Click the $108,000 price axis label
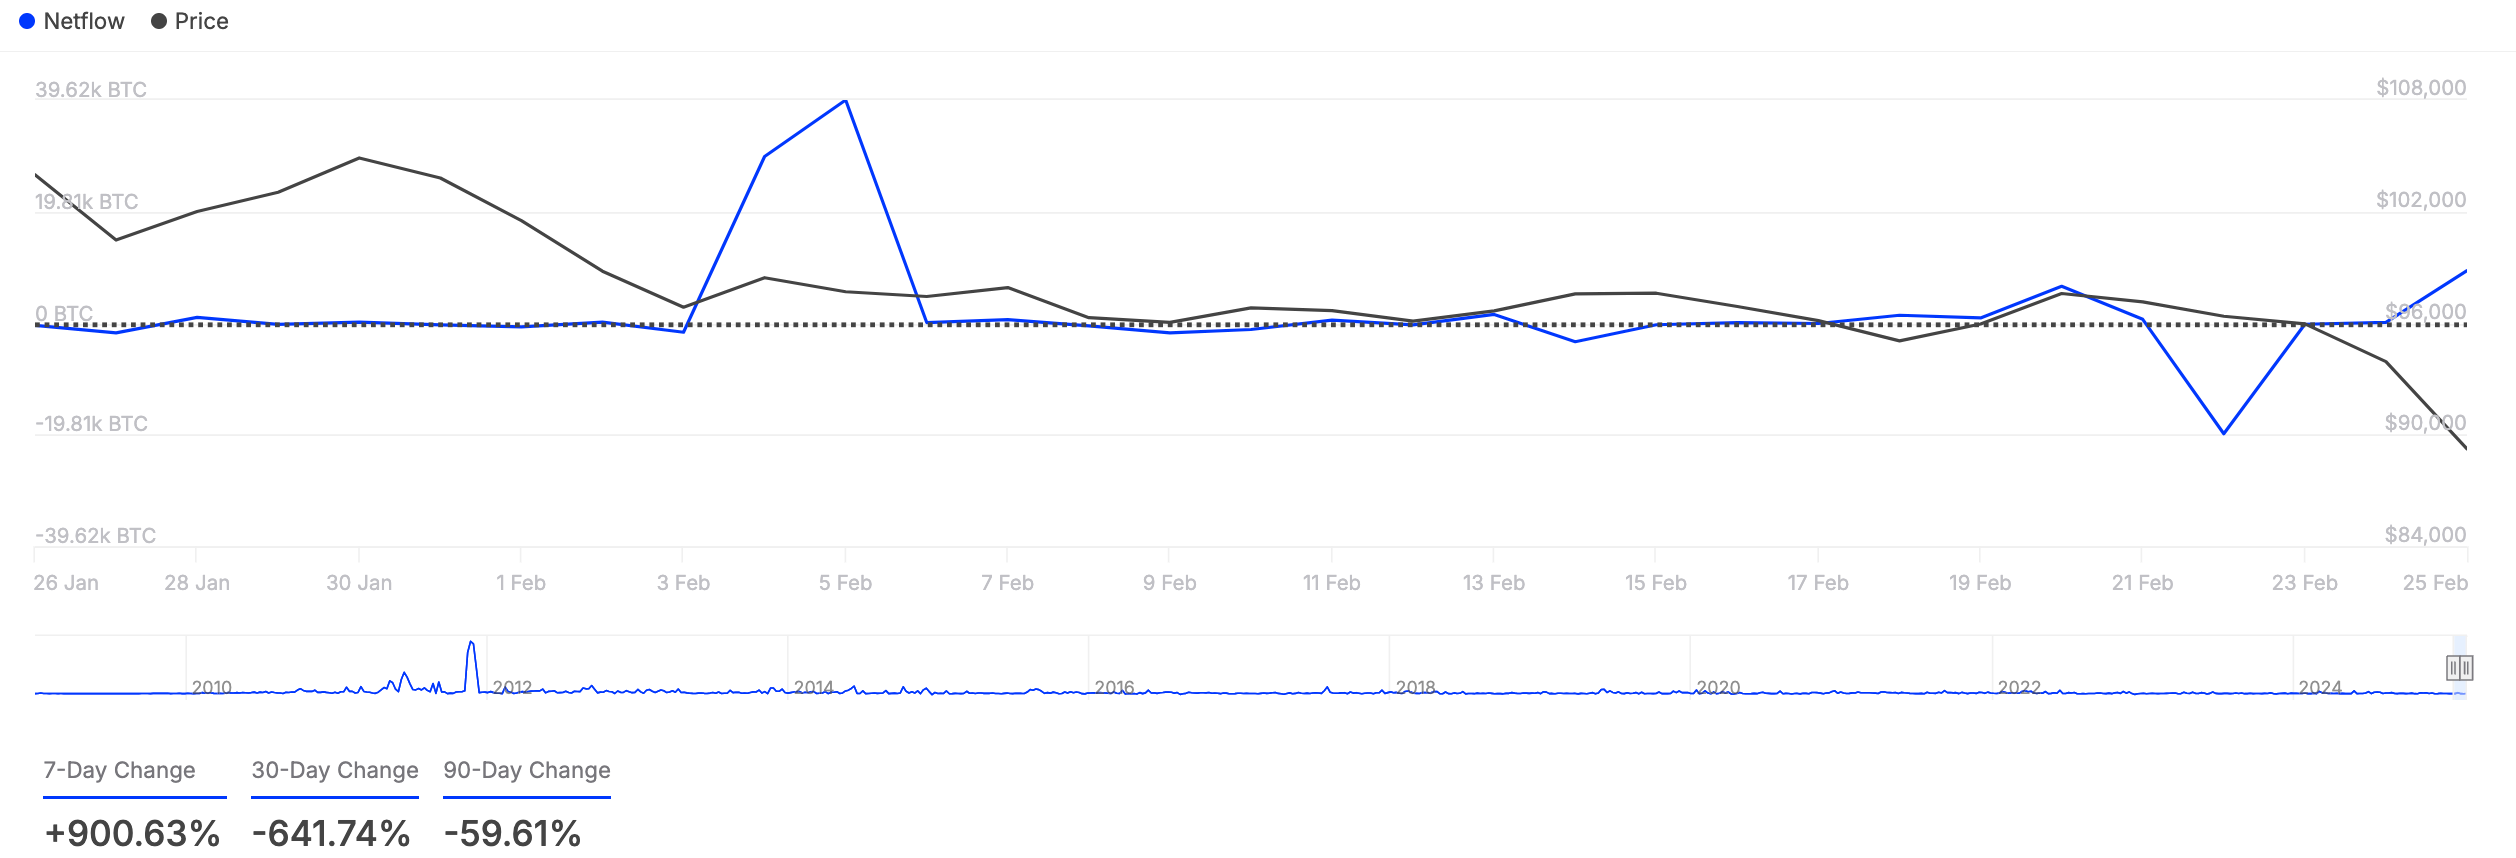Viewport: 2516px width, 858px height. point(2420,88)
